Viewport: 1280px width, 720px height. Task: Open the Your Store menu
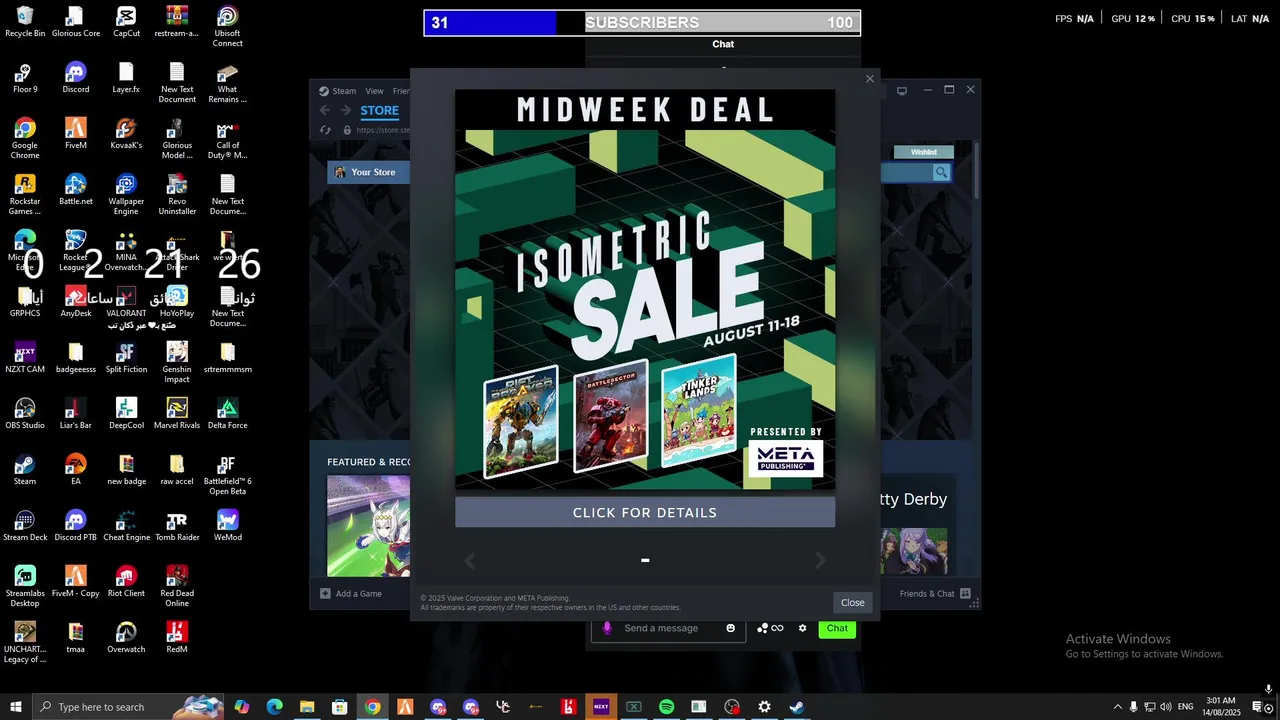pos(366,172)
